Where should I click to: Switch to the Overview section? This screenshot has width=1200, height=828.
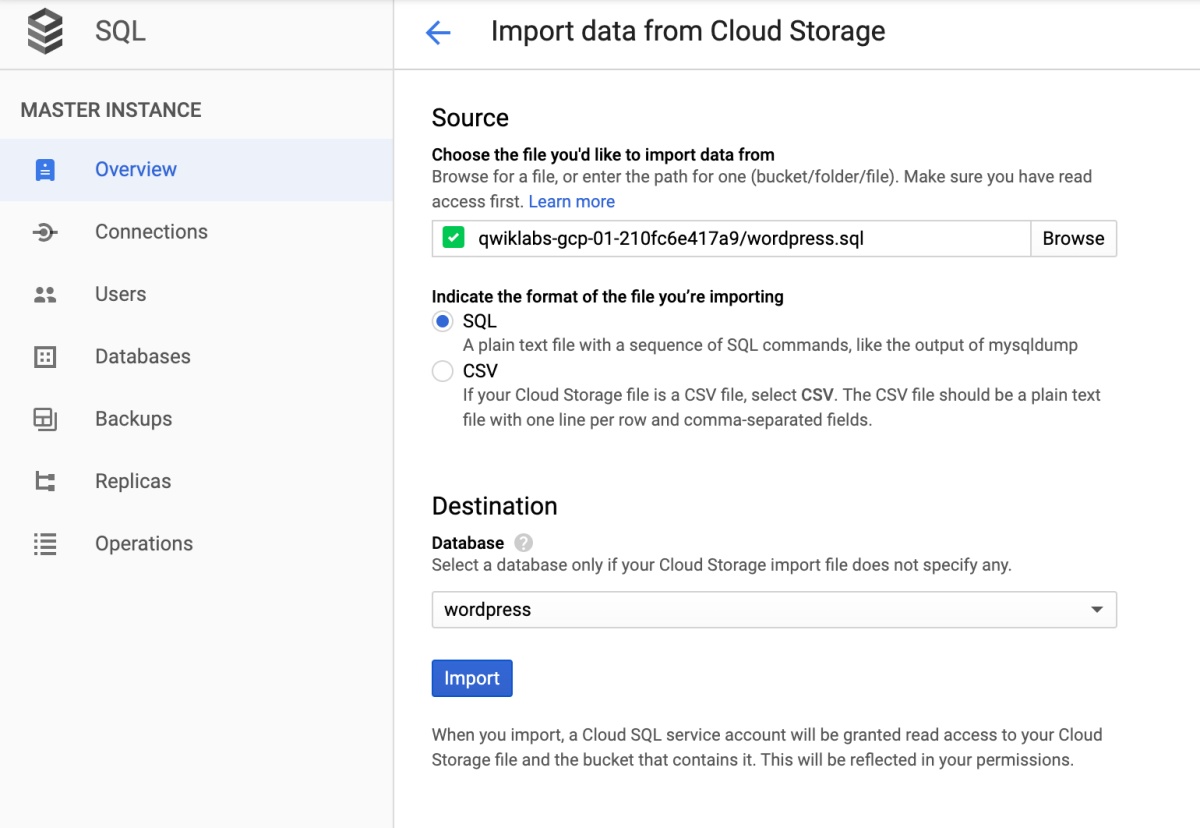click(135, 169)
